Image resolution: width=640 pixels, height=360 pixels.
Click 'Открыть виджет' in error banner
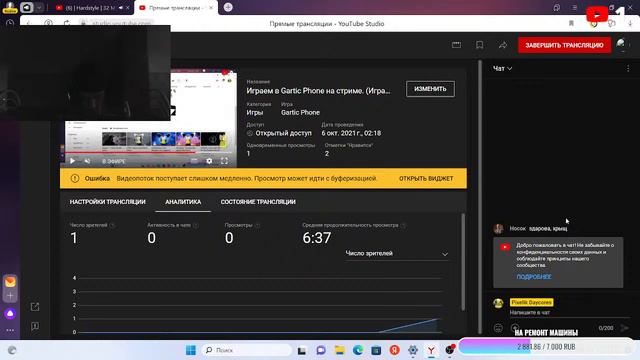tap(426, 178)
